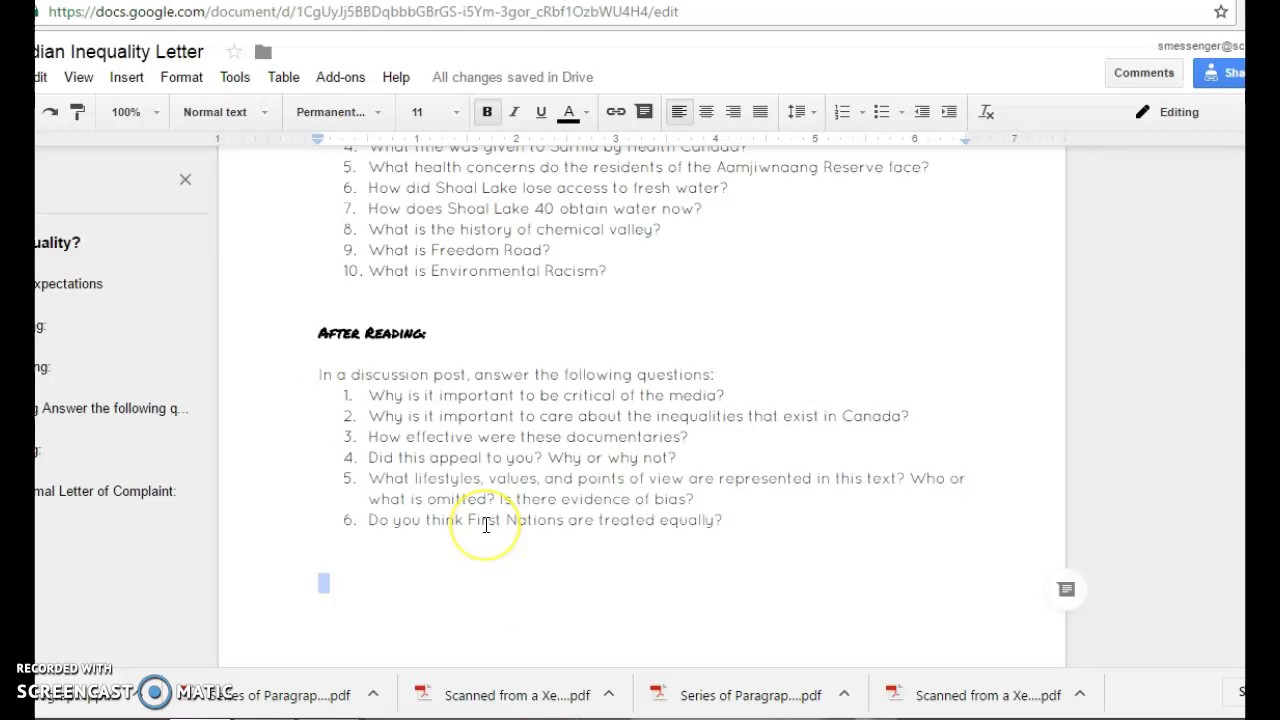1280x720 pixels.
Task: Expand options for 'Series of Paragrap....pdf' download
Action: [844, 695]
